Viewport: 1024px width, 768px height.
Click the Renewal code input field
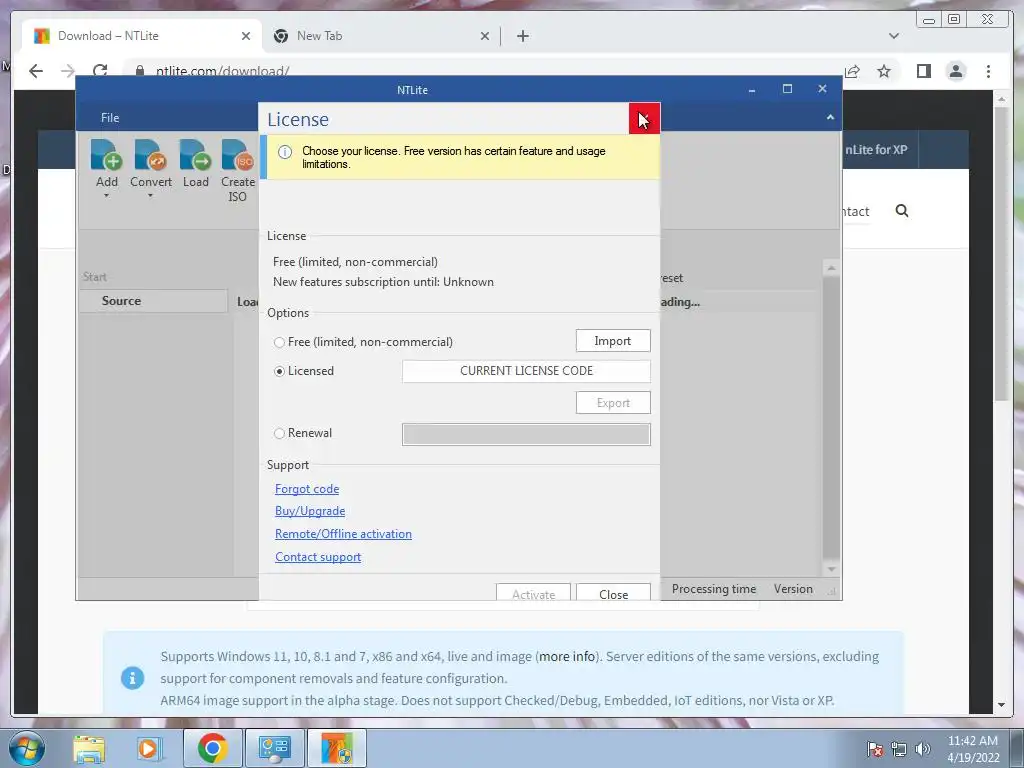pyautogui.click(x=526, y=434)
